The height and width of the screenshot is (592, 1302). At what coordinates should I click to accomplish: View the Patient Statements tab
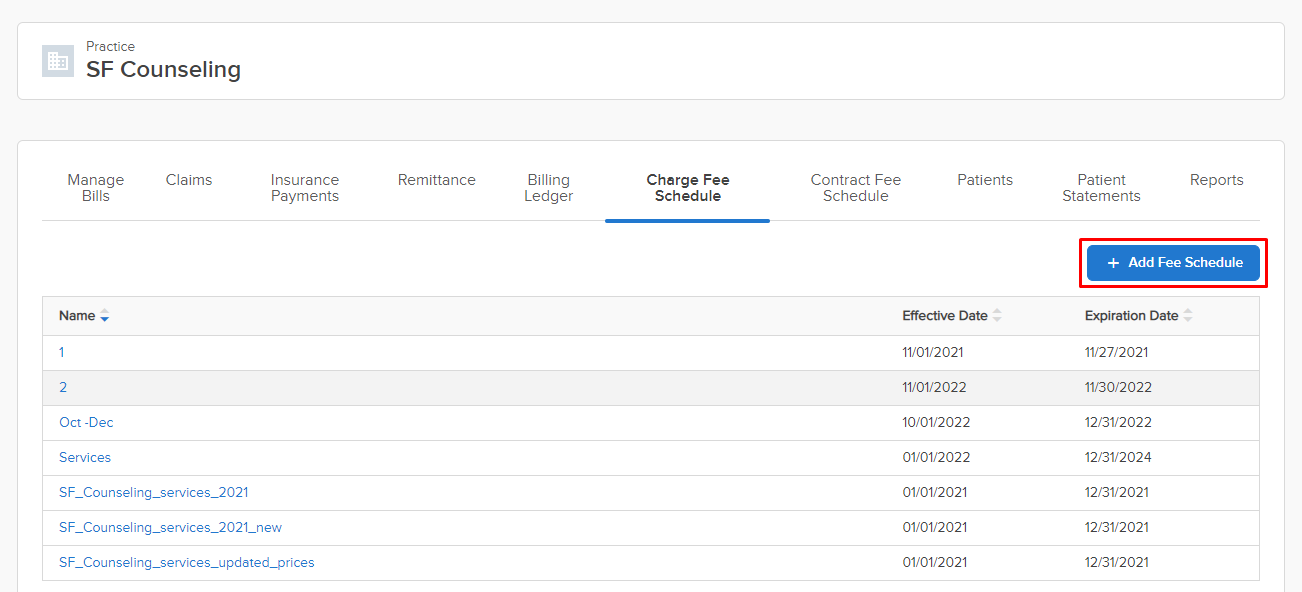pos(1101,188)
